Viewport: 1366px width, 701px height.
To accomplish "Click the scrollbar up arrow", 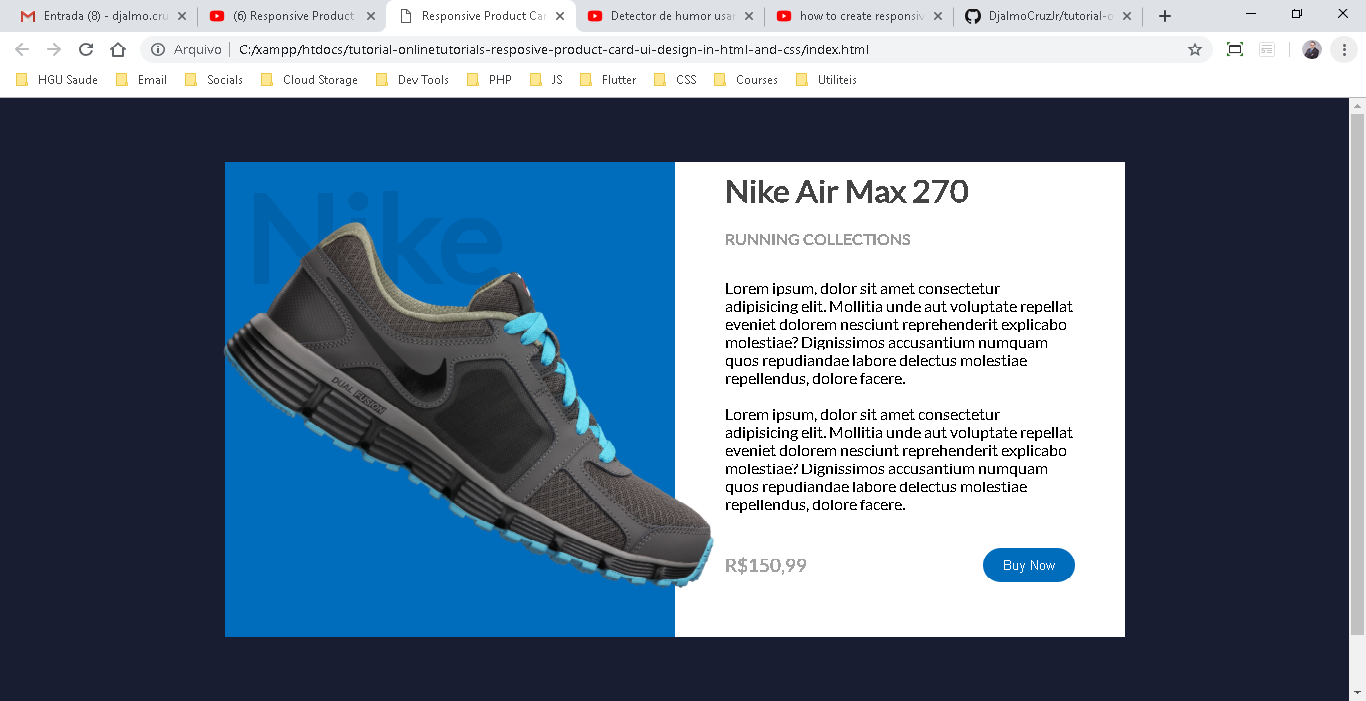I will 1357,105.
